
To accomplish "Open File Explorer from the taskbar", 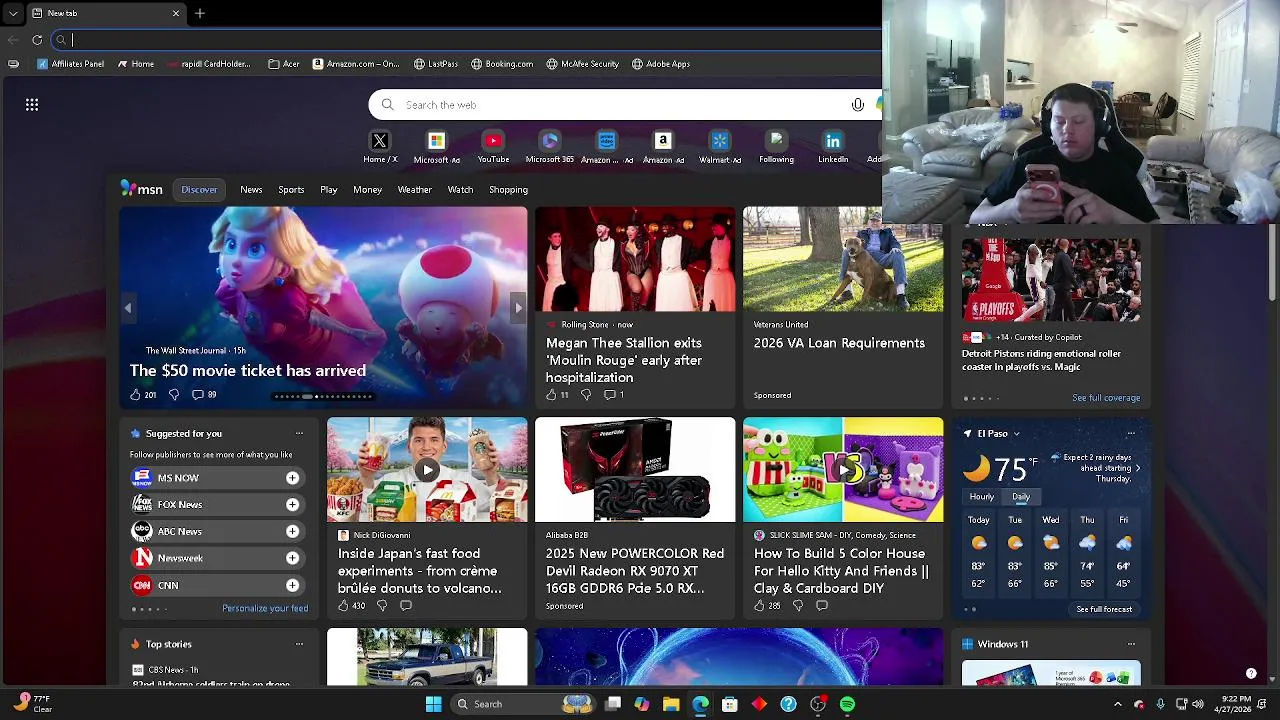I will tap(671, 704).
